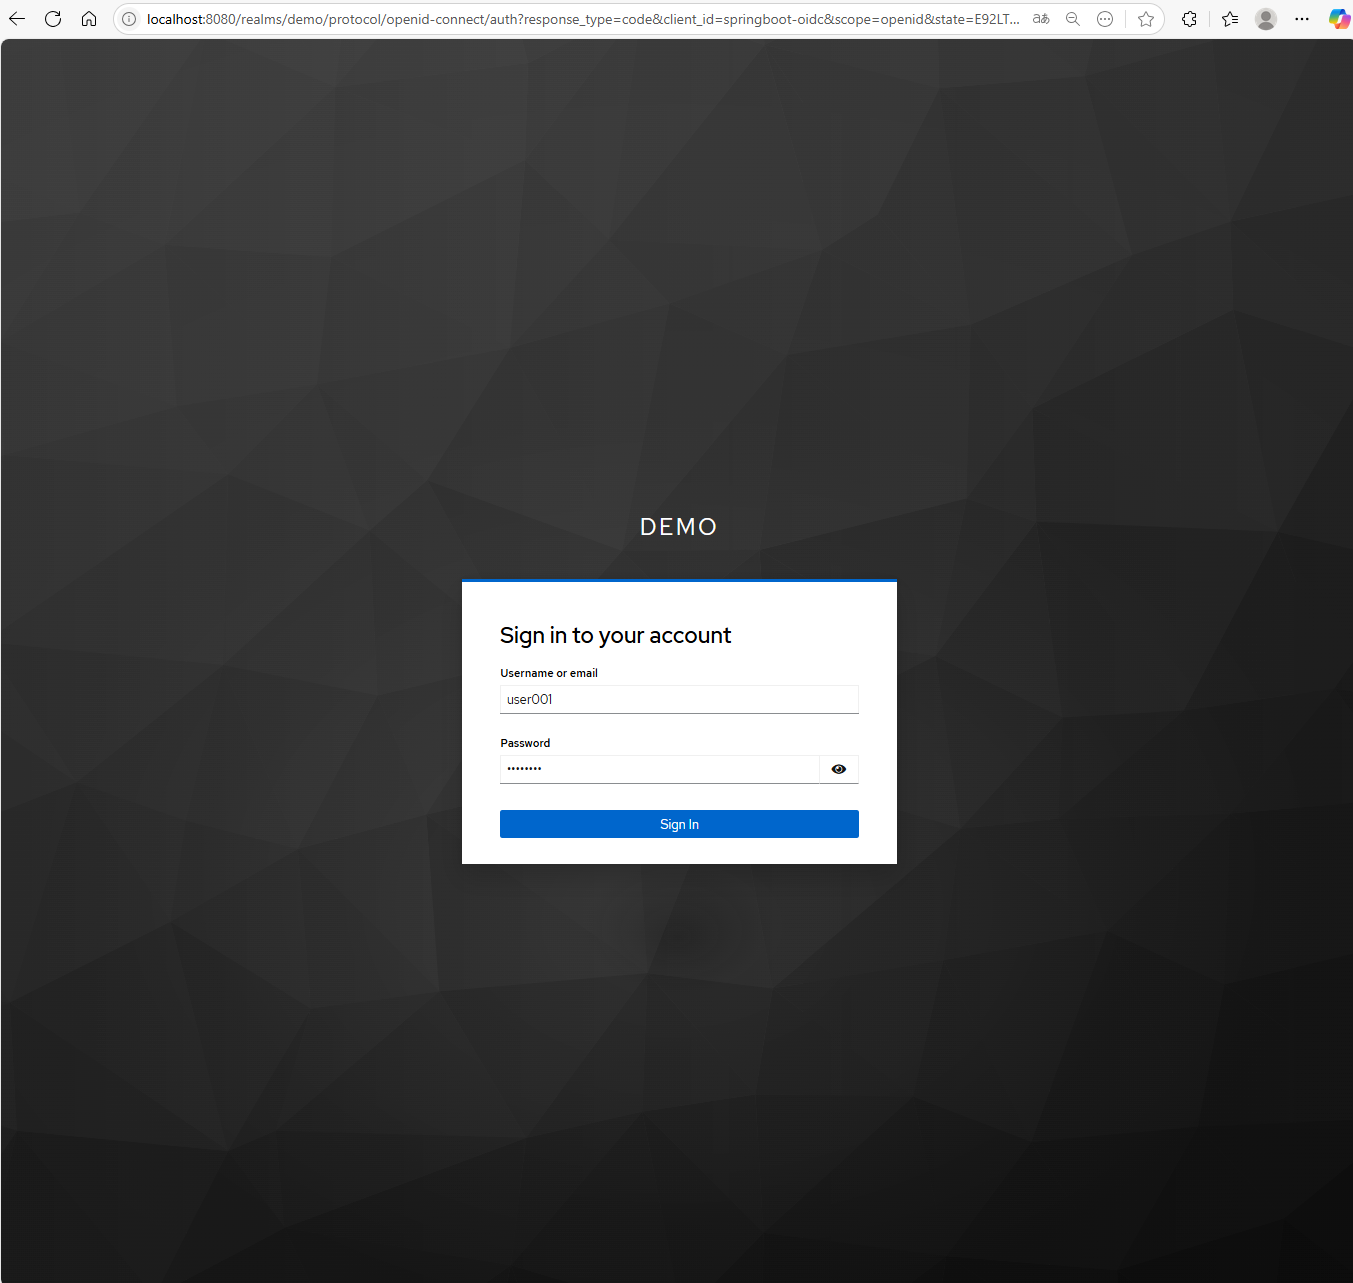The height and width of the screenshot is (1283, 1353).
Task: Click the Sign In button
Action: click(x=679, y=824)
